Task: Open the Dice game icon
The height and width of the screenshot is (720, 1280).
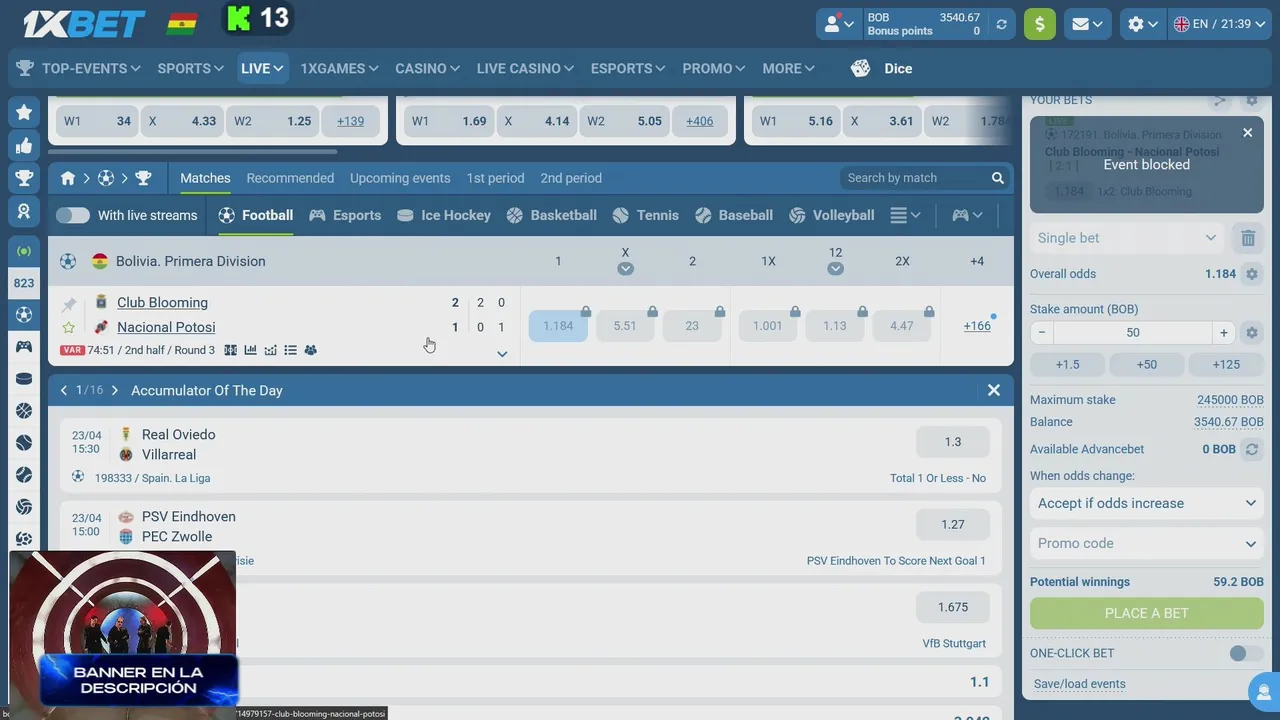Action: point(860,68)
